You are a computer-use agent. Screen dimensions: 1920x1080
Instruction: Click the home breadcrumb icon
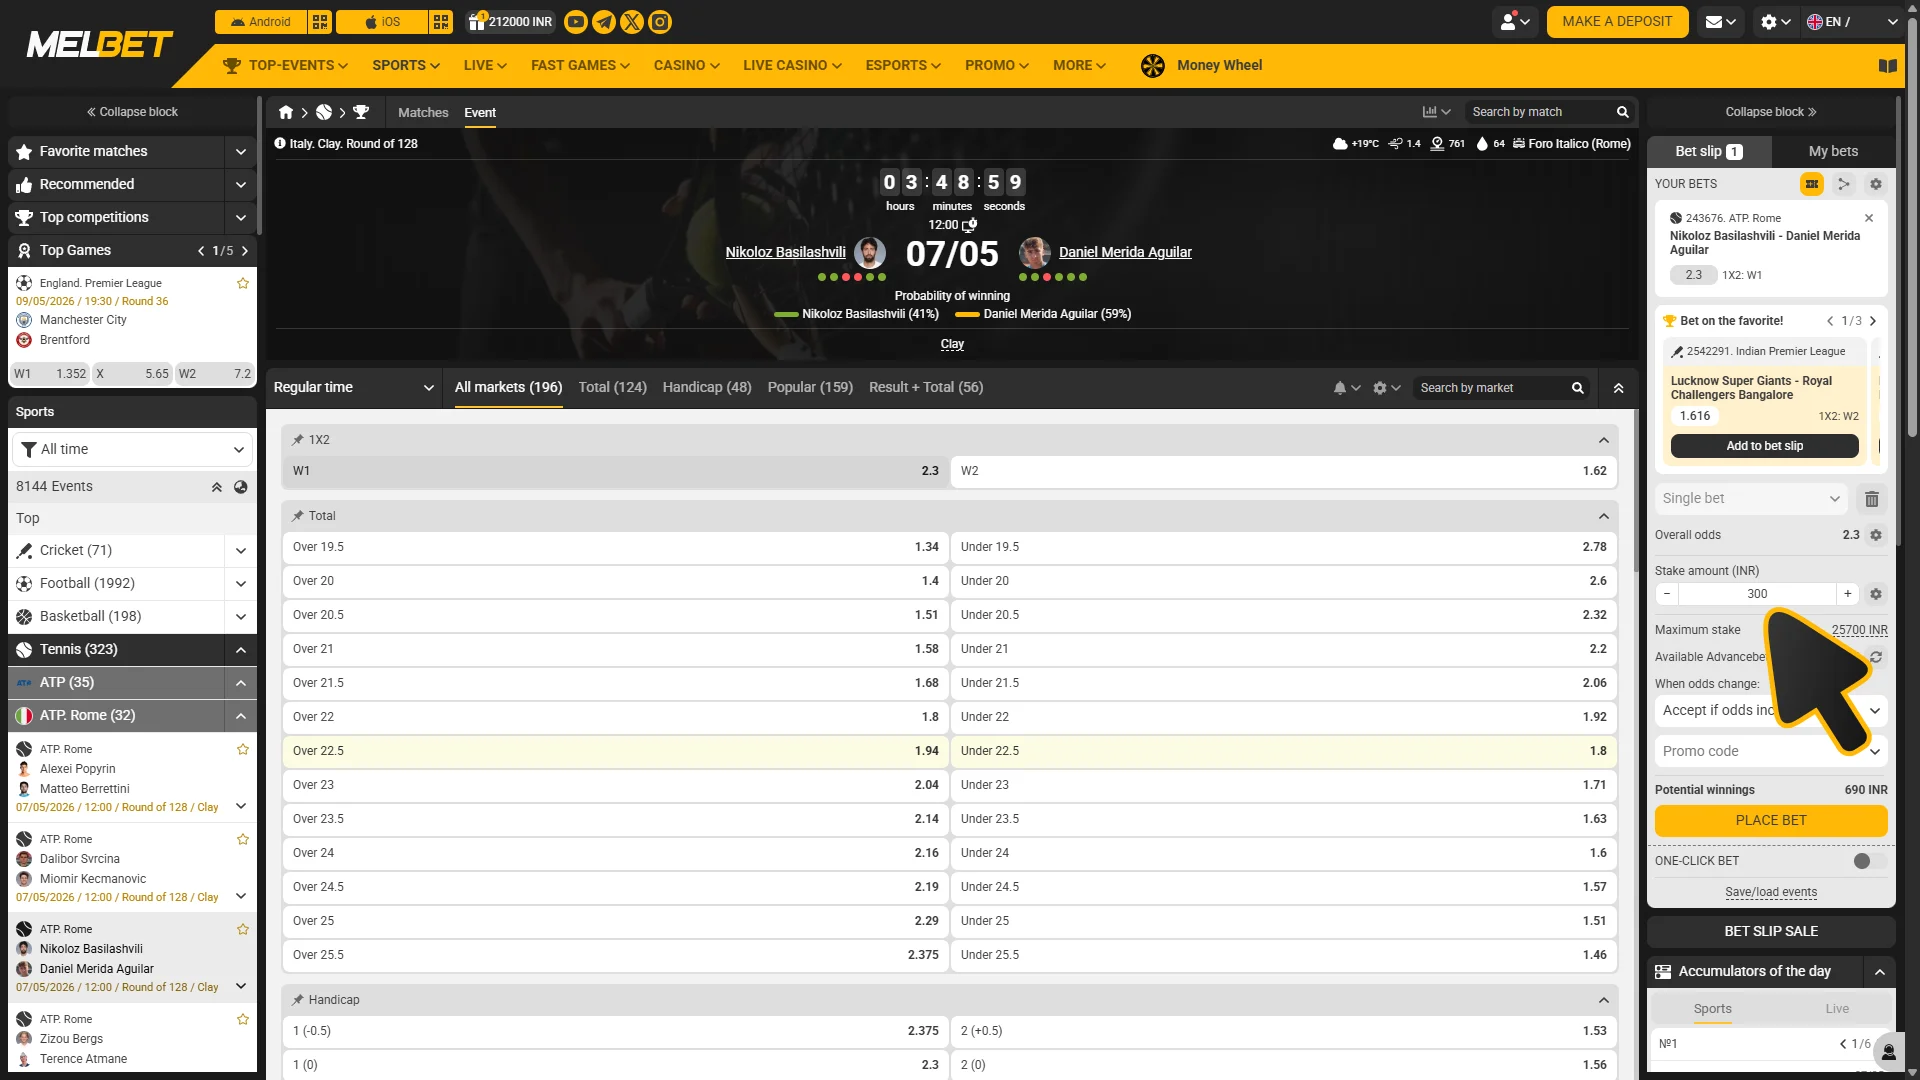(286, 112)
